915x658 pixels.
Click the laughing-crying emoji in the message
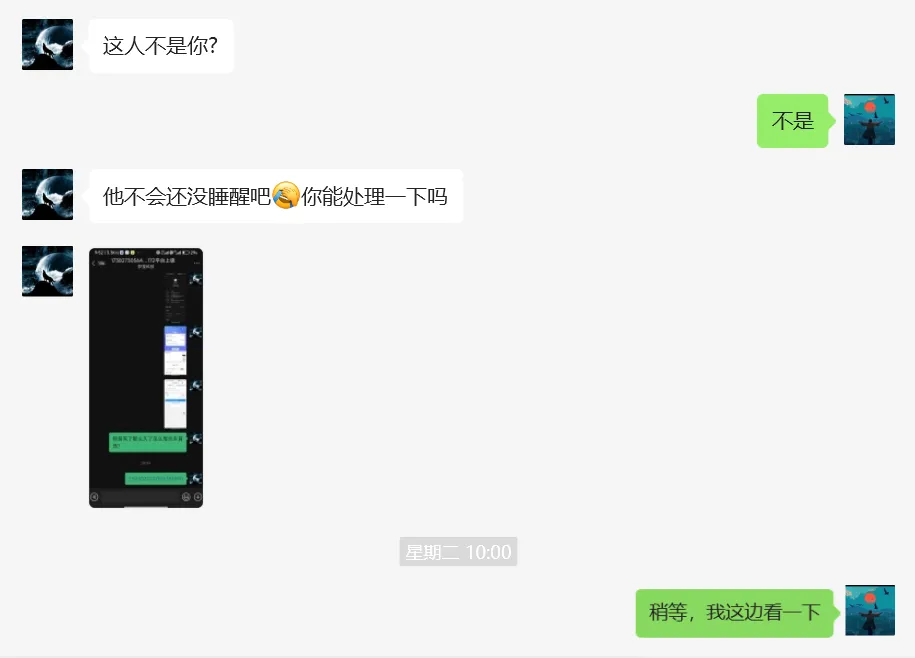286,195
